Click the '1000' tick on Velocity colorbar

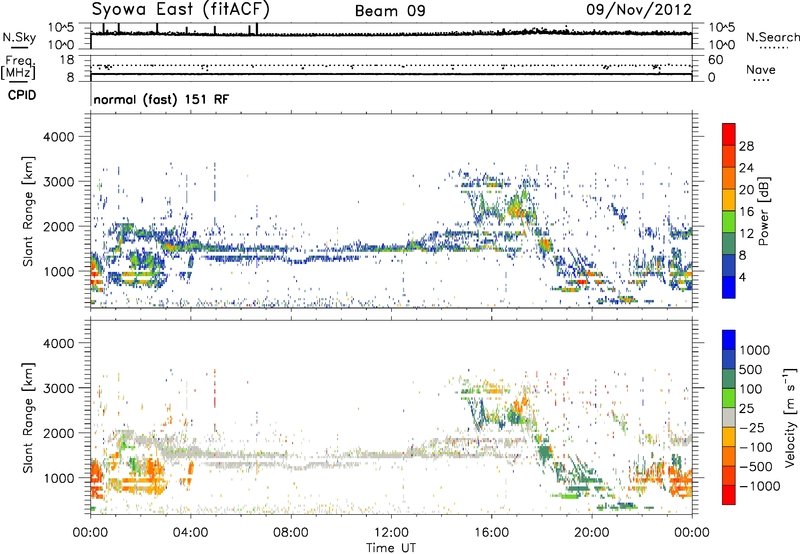755,350
